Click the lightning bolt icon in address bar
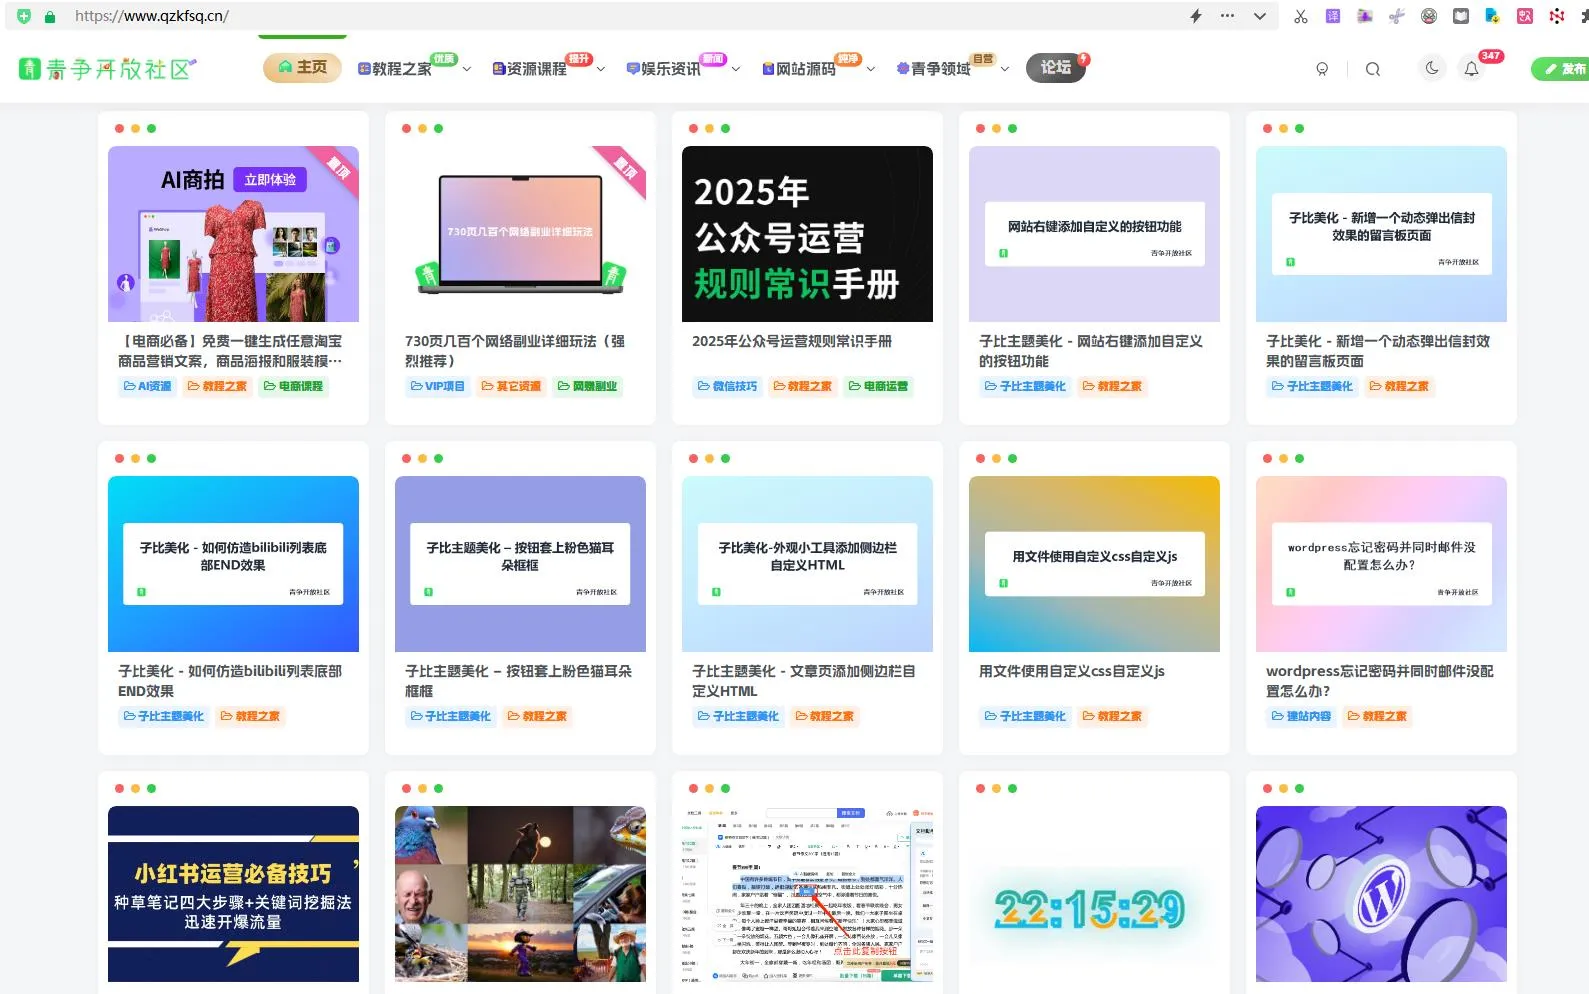This screenshot has height=994, width=1589. coord(1196,16)
